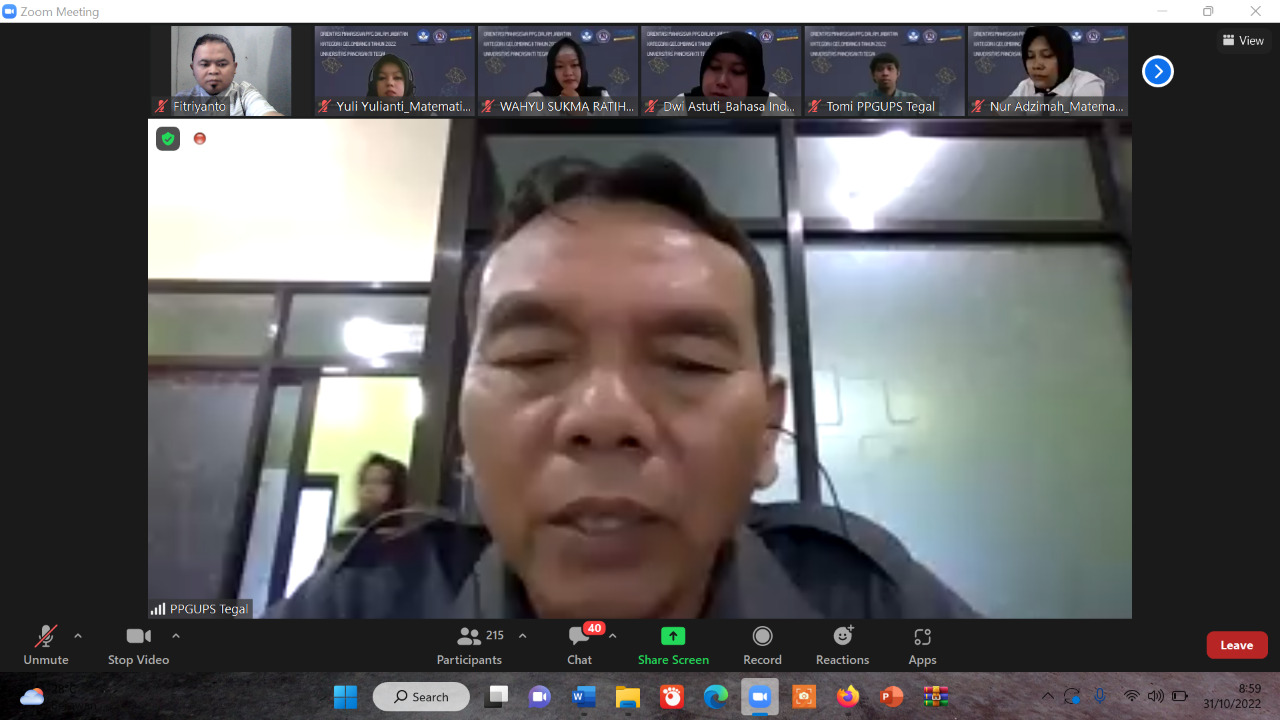The height and width of the screenshot is (720, 1280).
Task: Leave the meeting using the red button
Action: (x=1236, y=645)
